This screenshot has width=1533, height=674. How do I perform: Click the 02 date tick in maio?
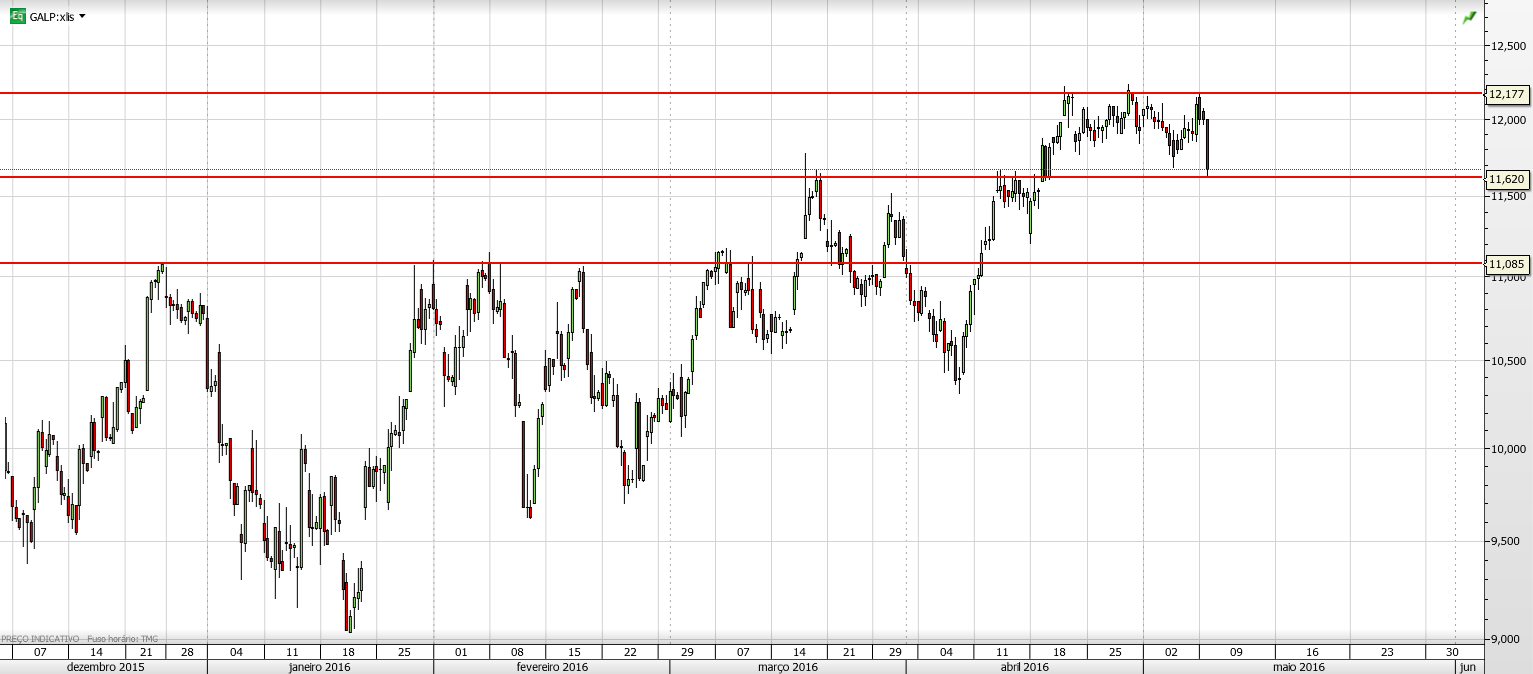[x=1170, y=652]
